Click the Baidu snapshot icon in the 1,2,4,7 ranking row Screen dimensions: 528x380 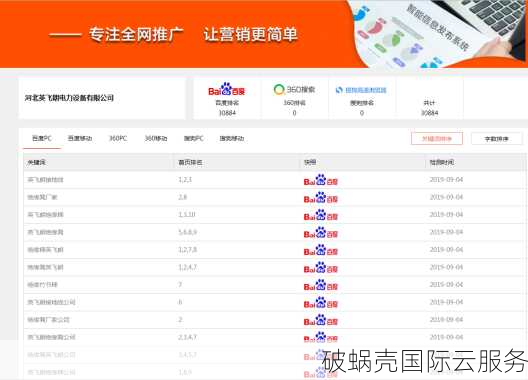[321, 268]
